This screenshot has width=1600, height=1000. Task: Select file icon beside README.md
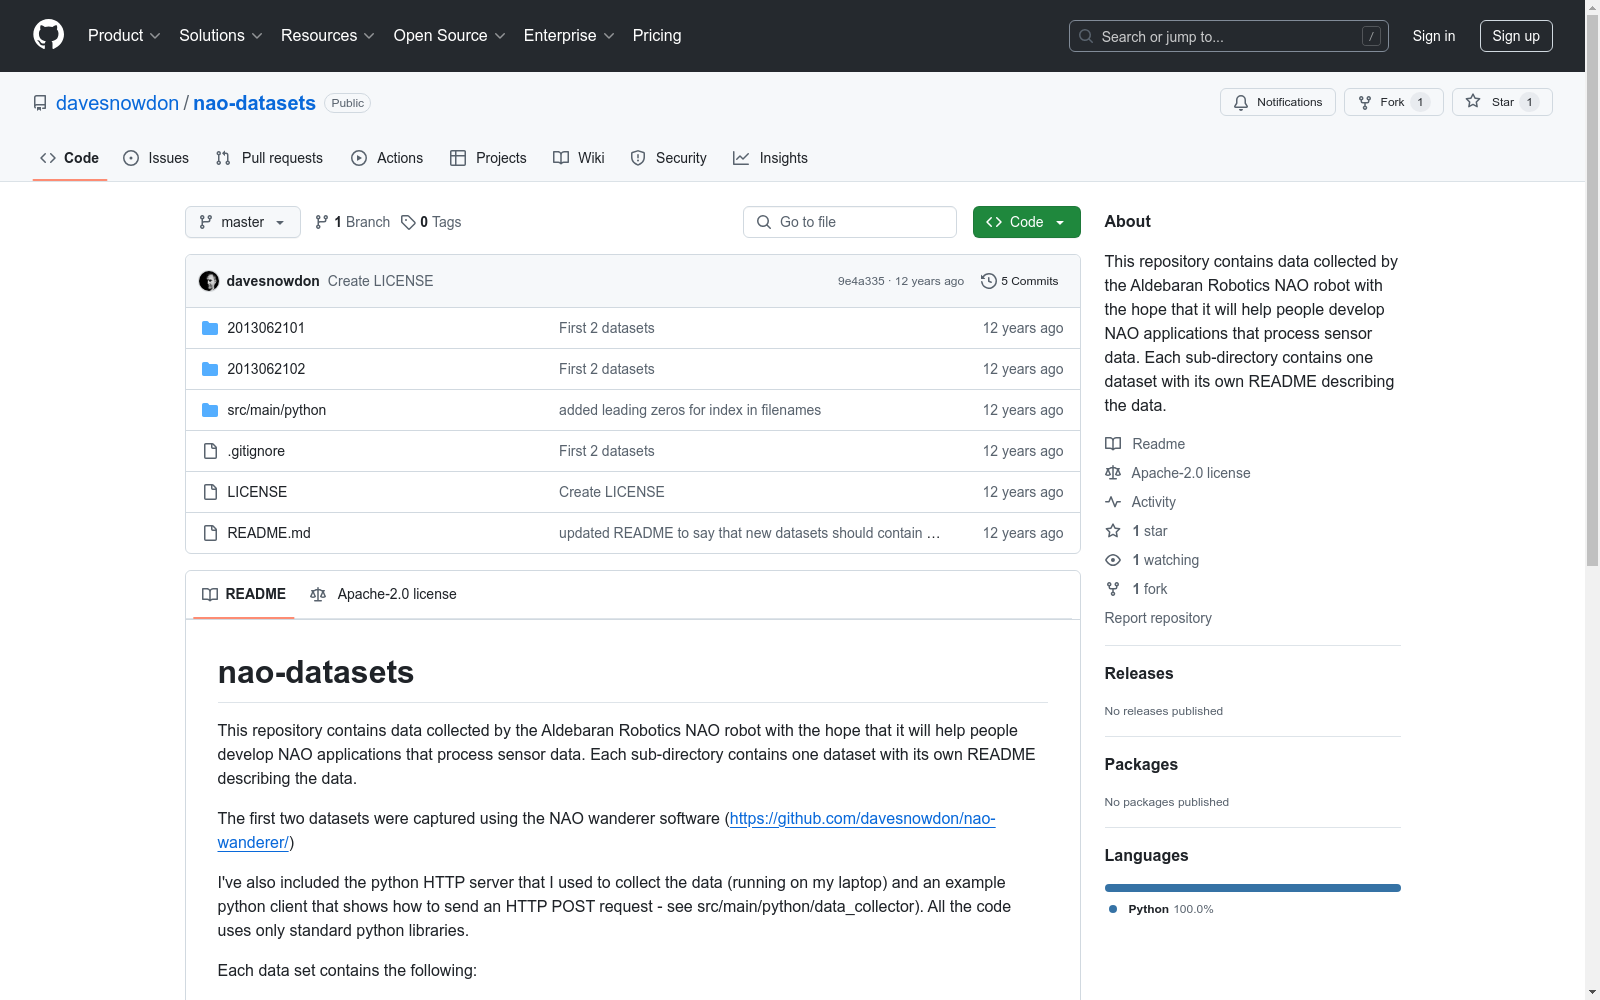pos(210,533)
